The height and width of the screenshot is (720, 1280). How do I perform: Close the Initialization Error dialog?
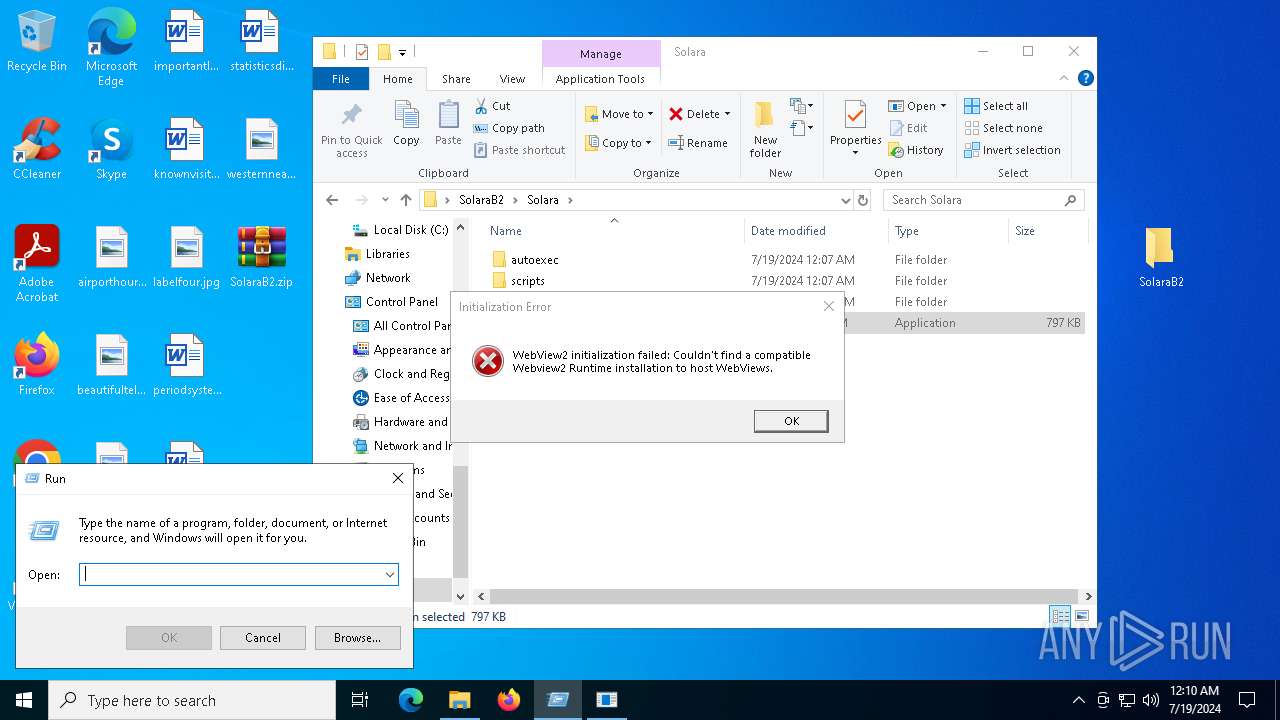tap(829, 306)
